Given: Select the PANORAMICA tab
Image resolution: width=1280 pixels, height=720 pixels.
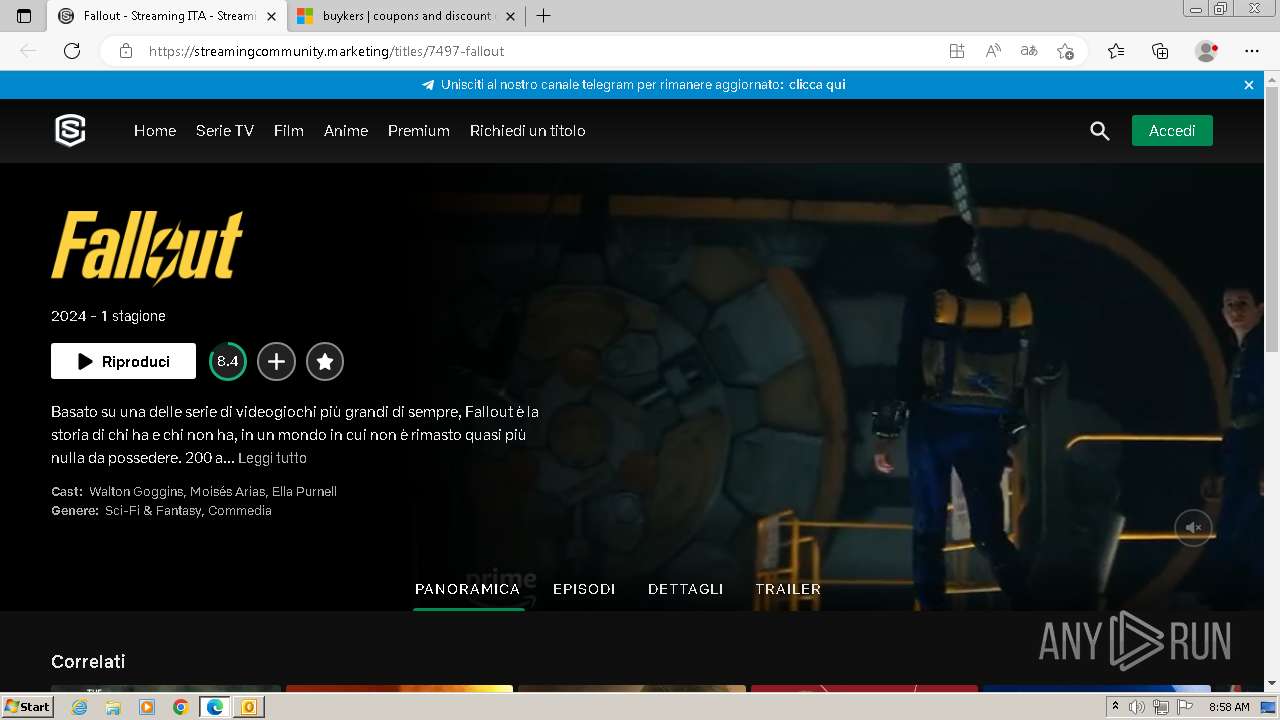Looking at the screenshot, I should click(x=468, y=589).
